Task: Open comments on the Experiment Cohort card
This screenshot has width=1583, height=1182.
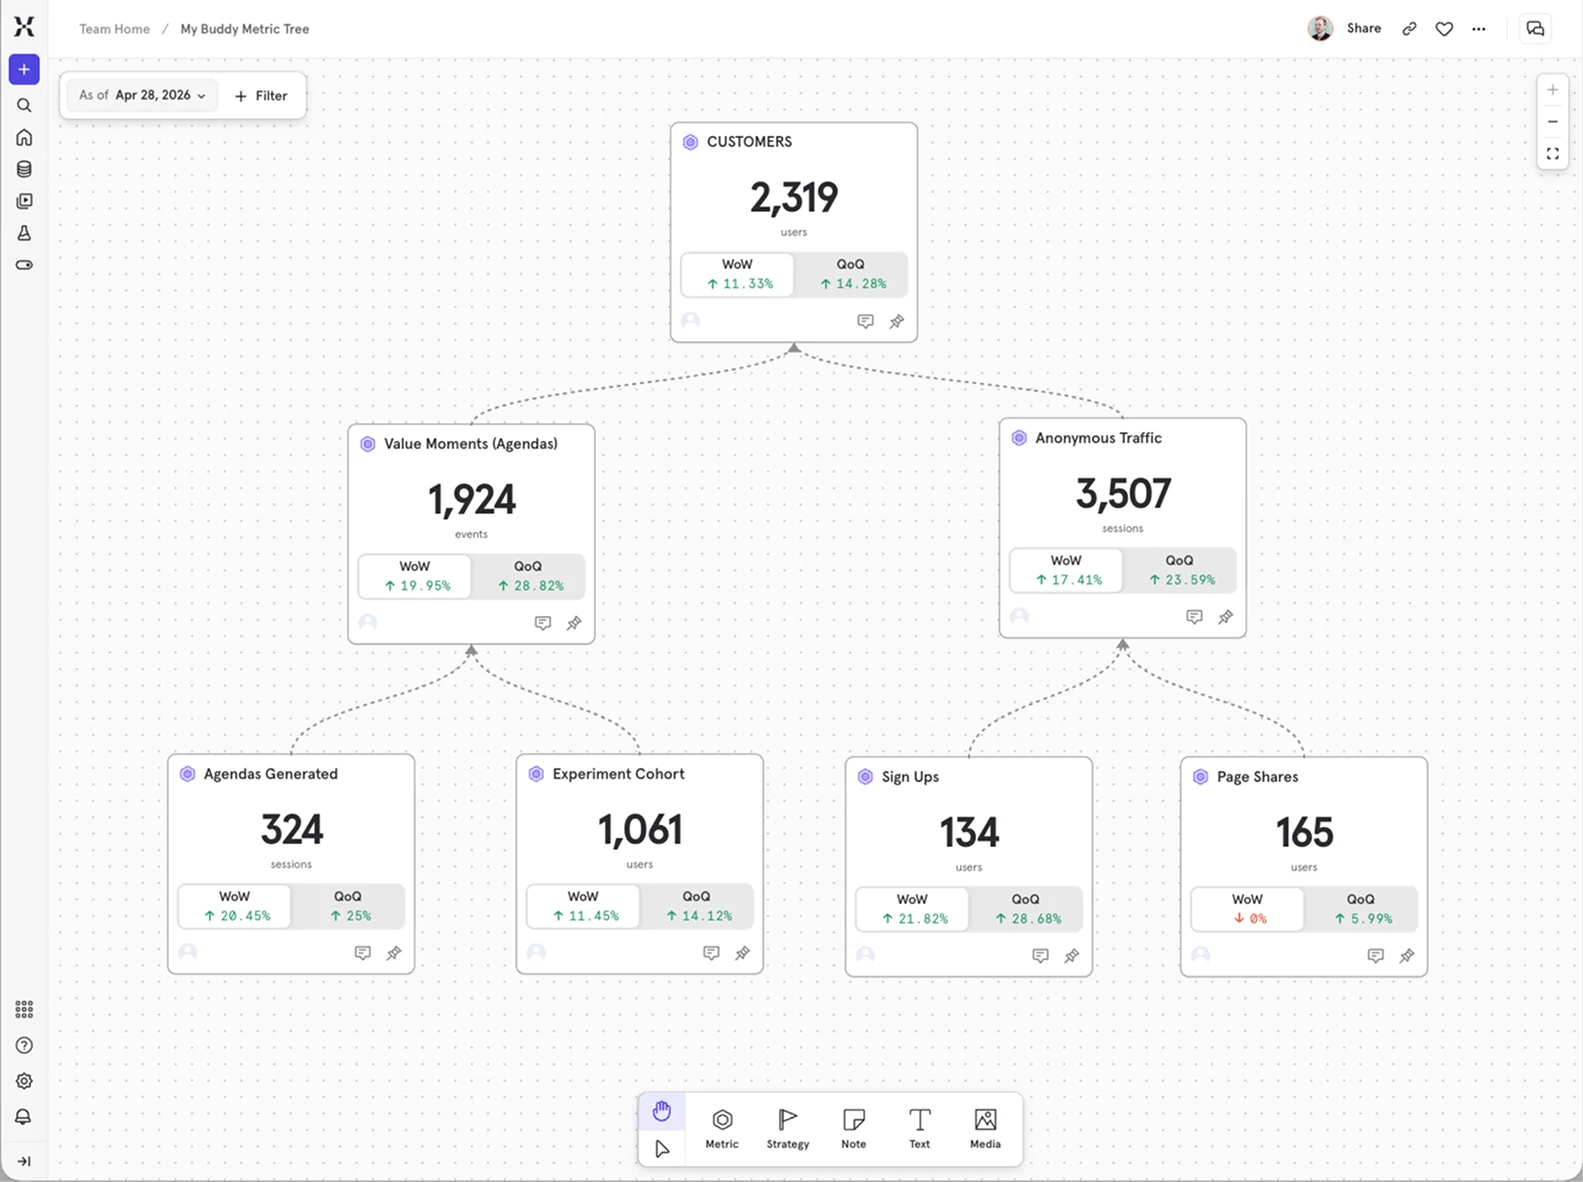Action: coord(711,953)
